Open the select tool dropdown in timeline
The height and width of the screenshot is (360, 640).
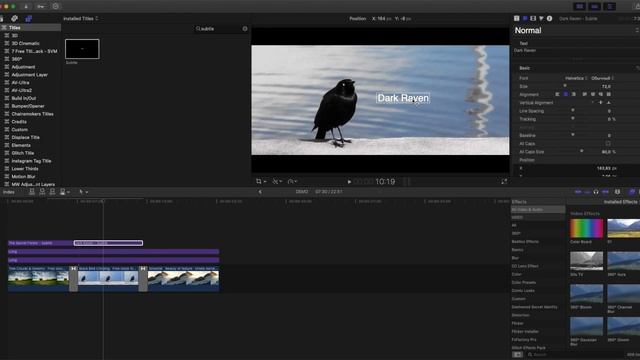pos(83,192)
